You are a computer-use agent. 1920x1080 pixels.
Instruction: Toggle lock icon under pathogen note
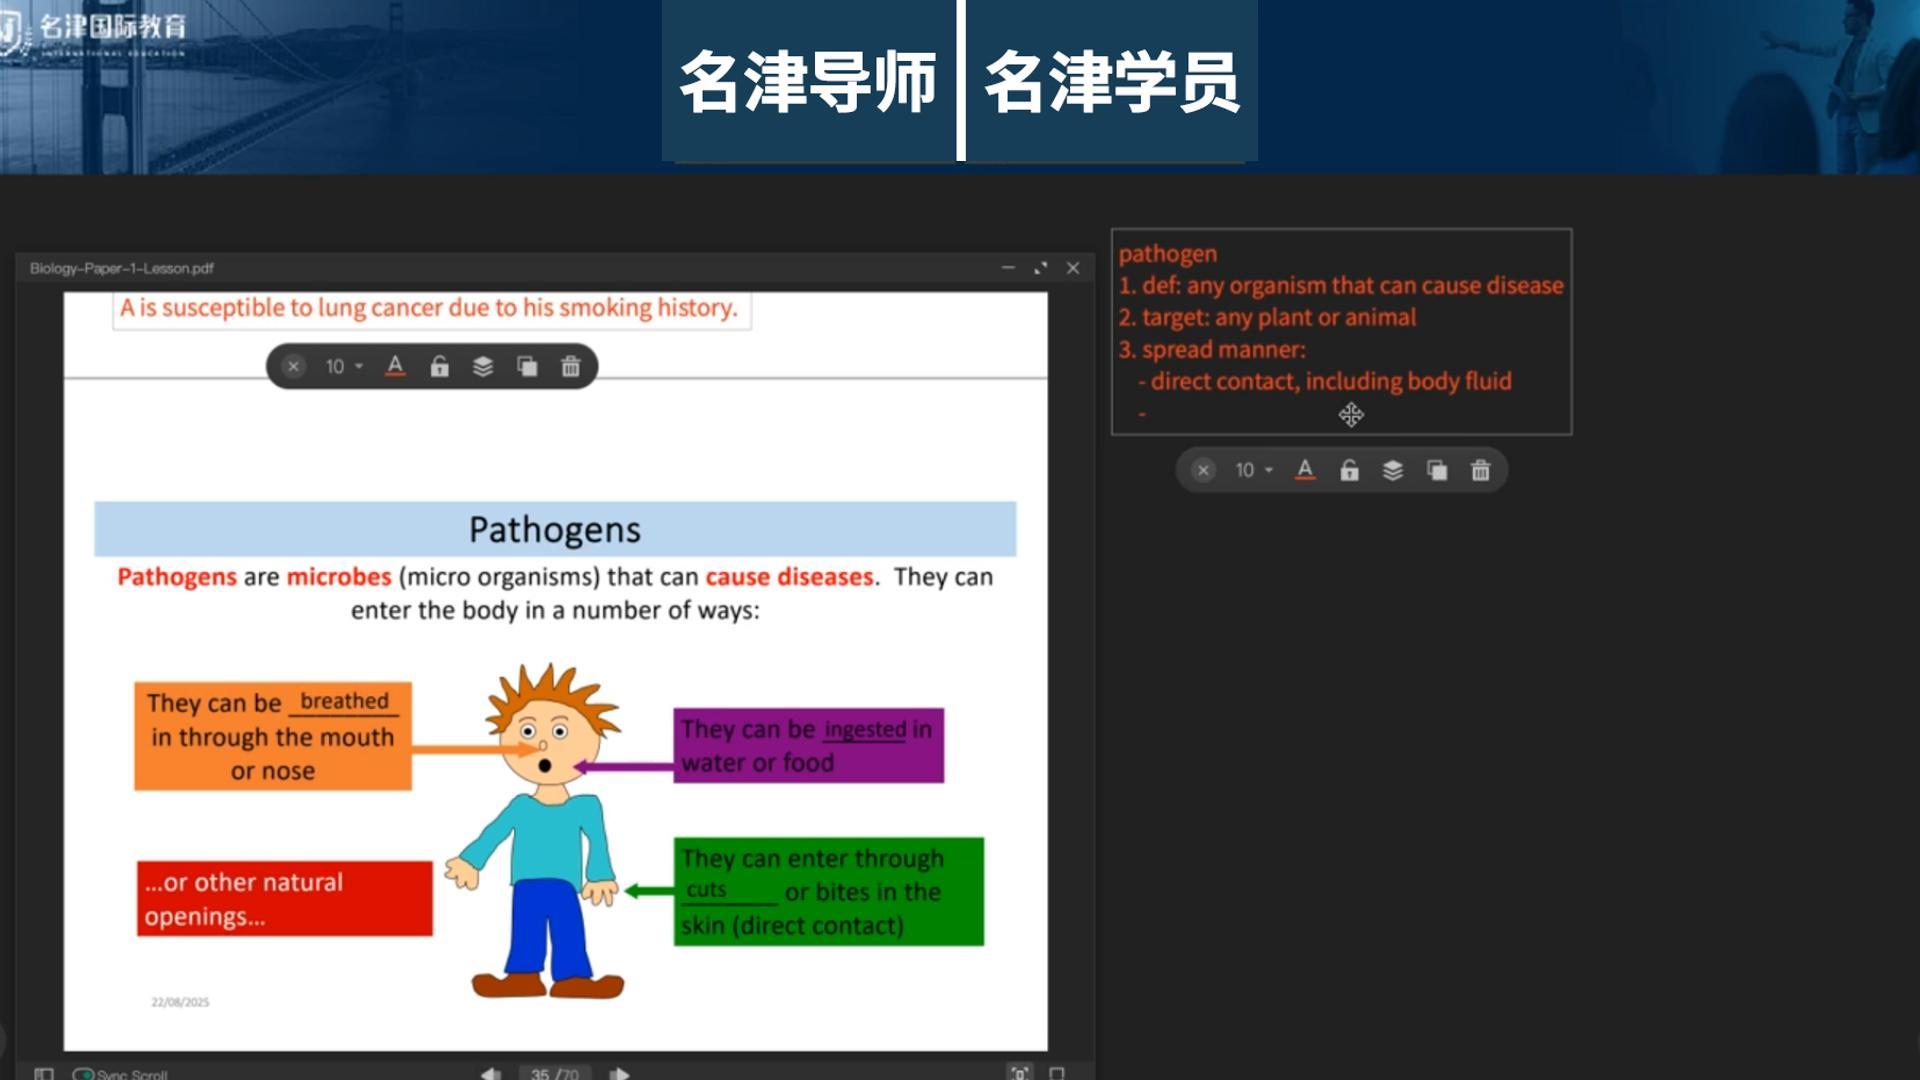point(1349,470)
